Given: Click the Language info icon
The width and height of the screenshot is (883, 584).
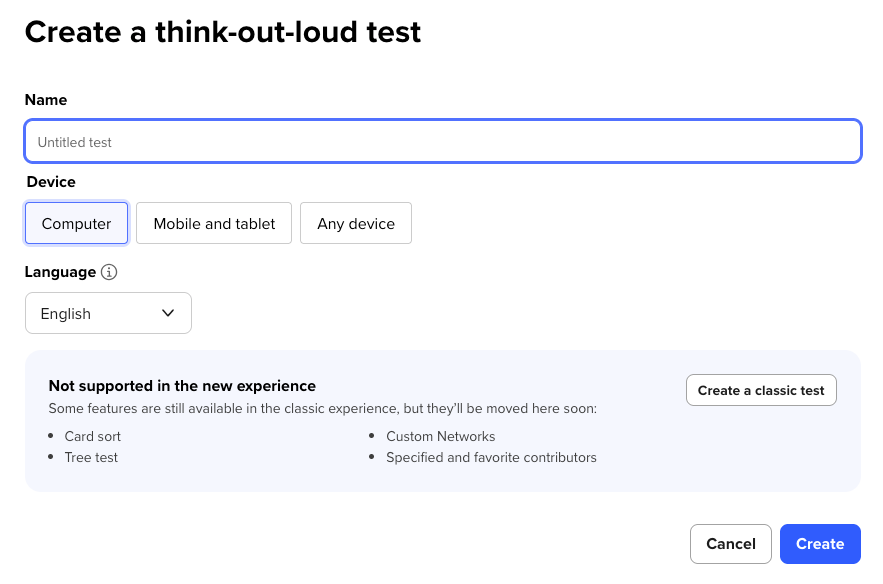Looking at the screenshot, I should tap(110, 272).
